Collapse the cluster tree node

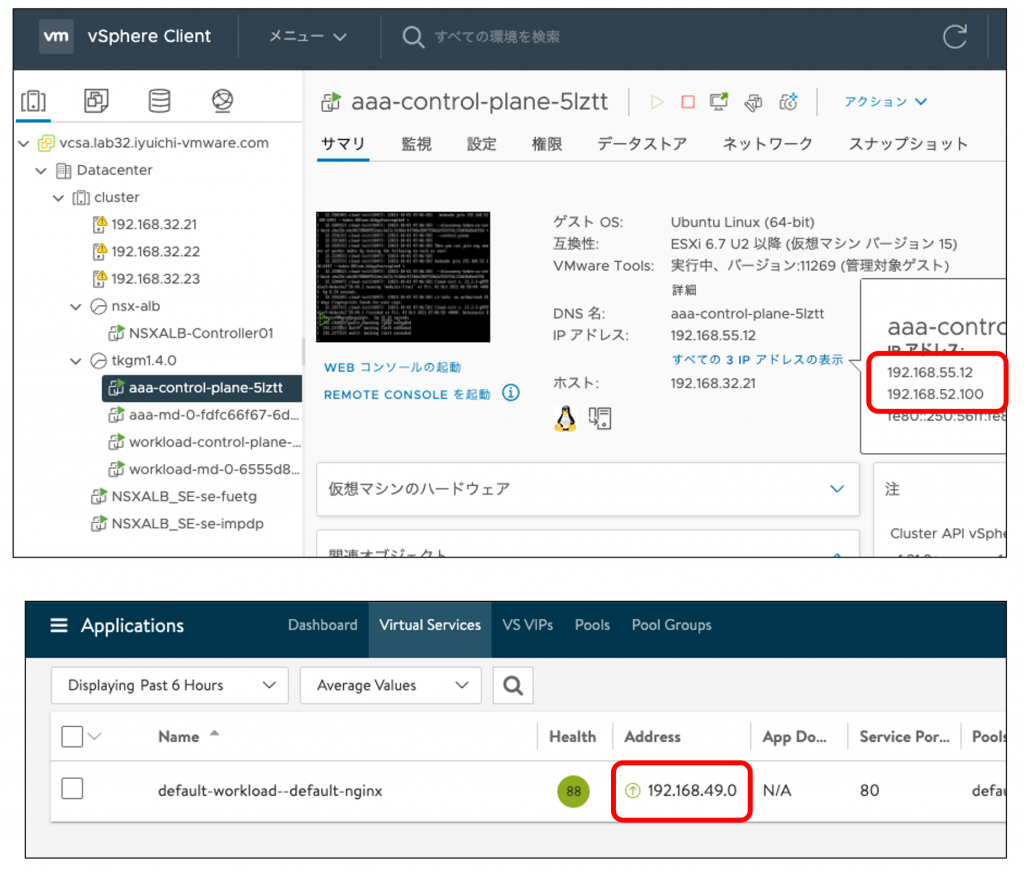click(x=59, y=197)
